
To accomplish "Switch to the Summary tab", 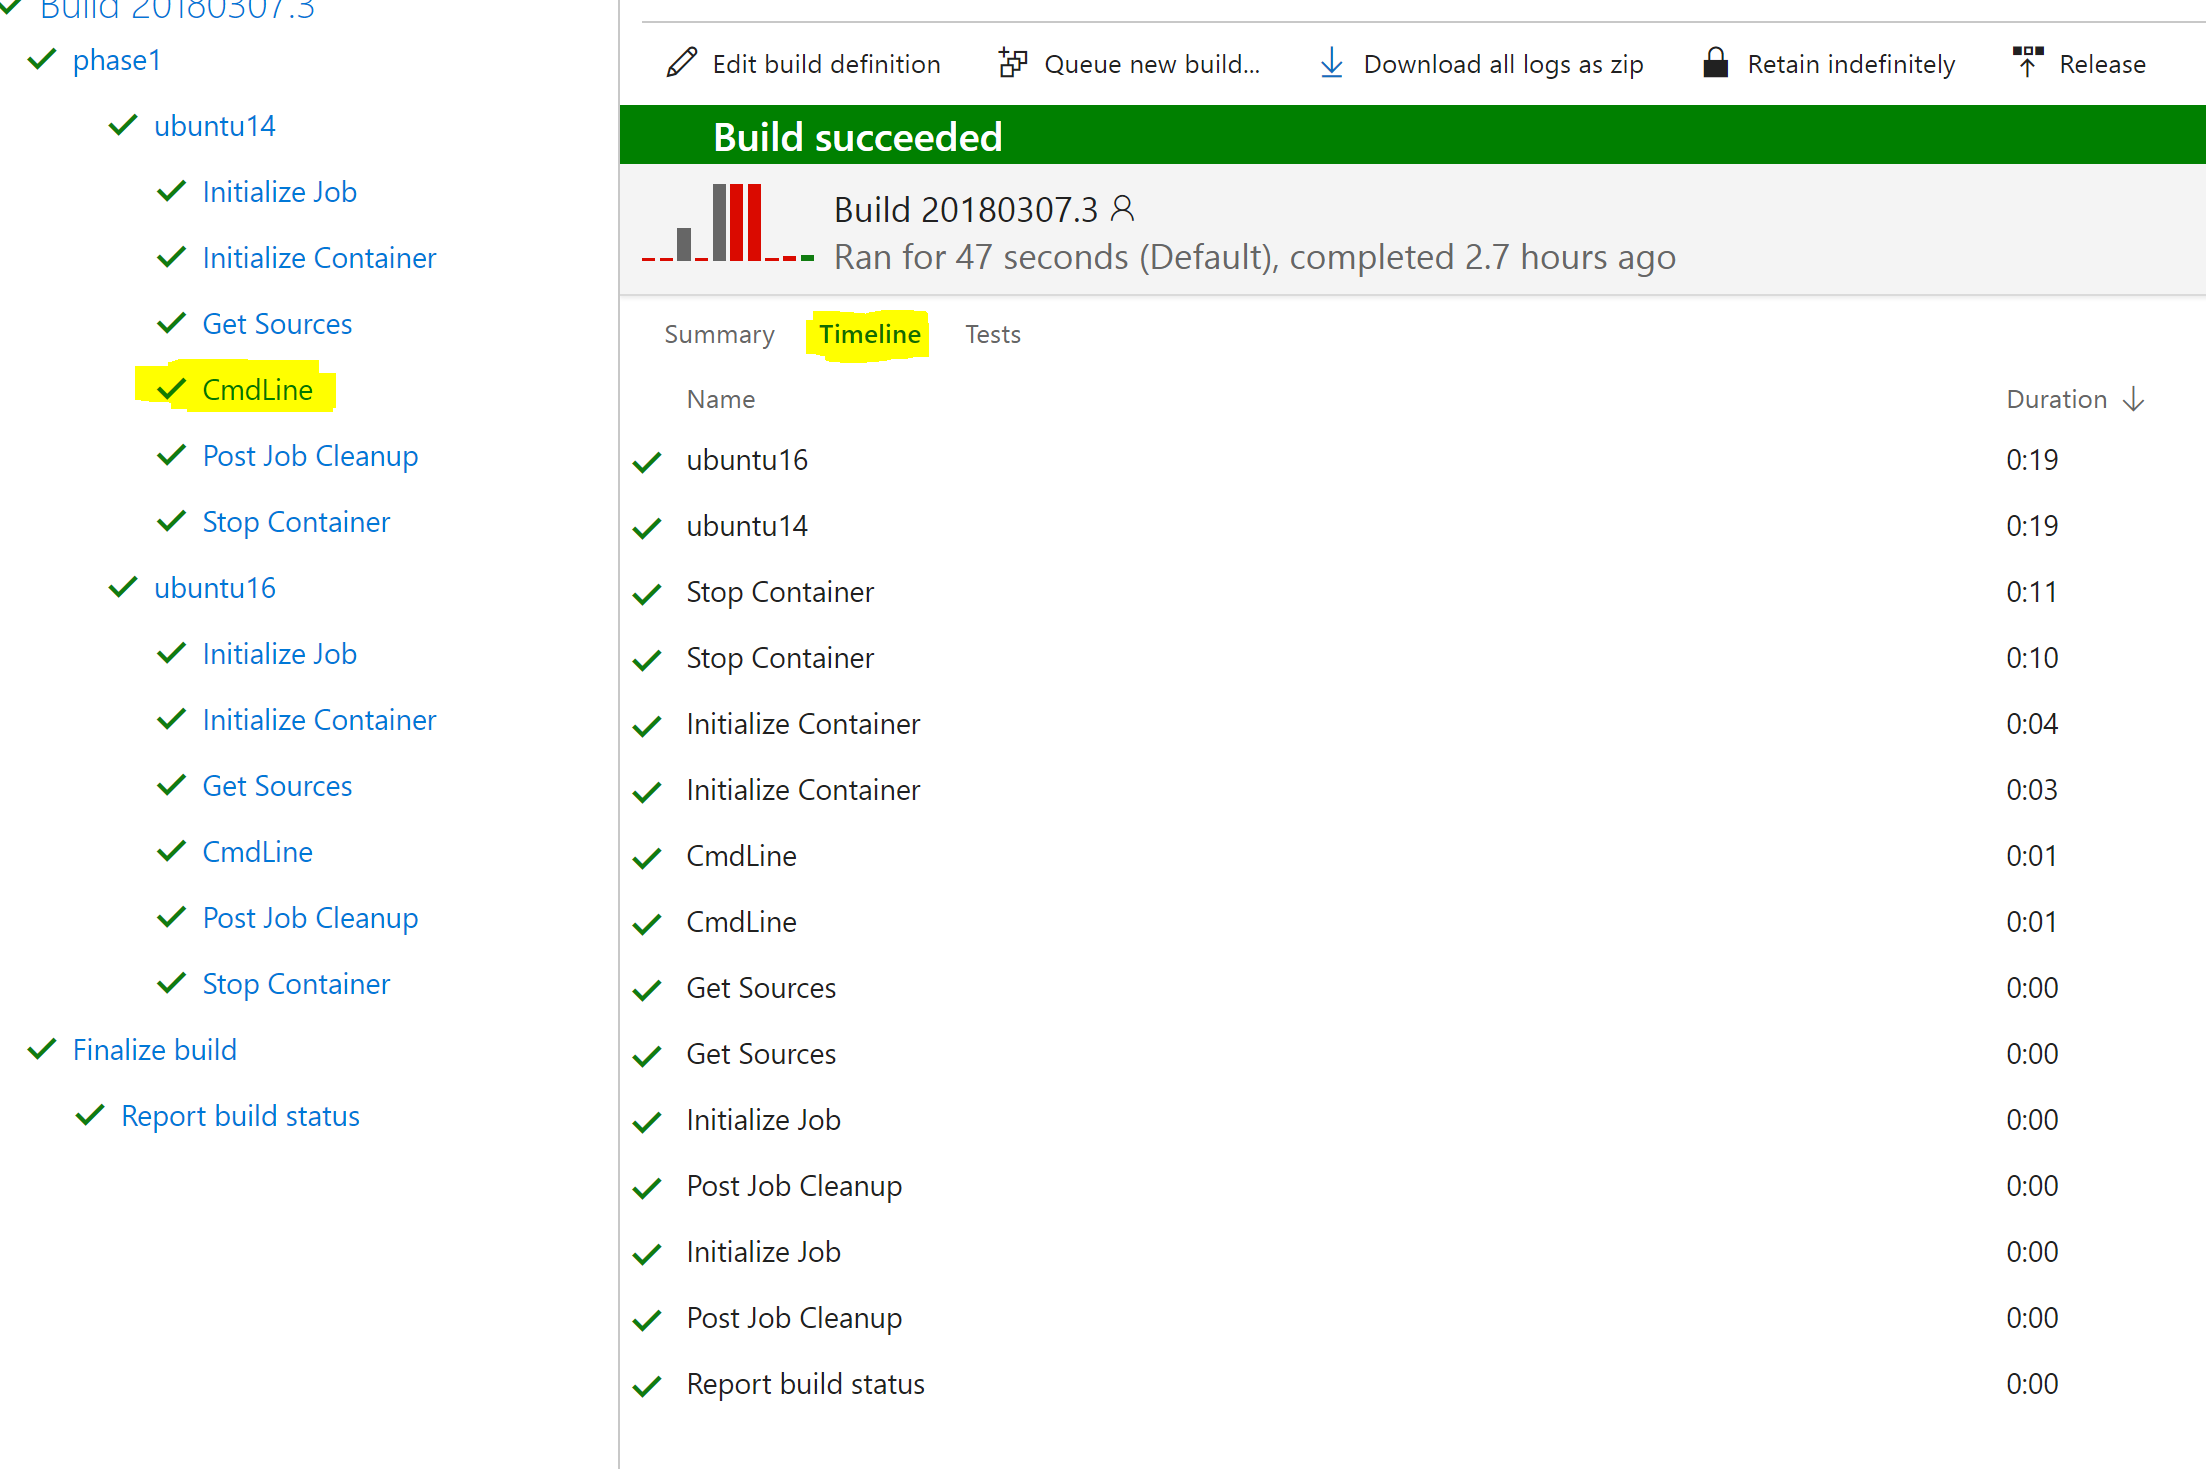I will [x=719, y=334].
